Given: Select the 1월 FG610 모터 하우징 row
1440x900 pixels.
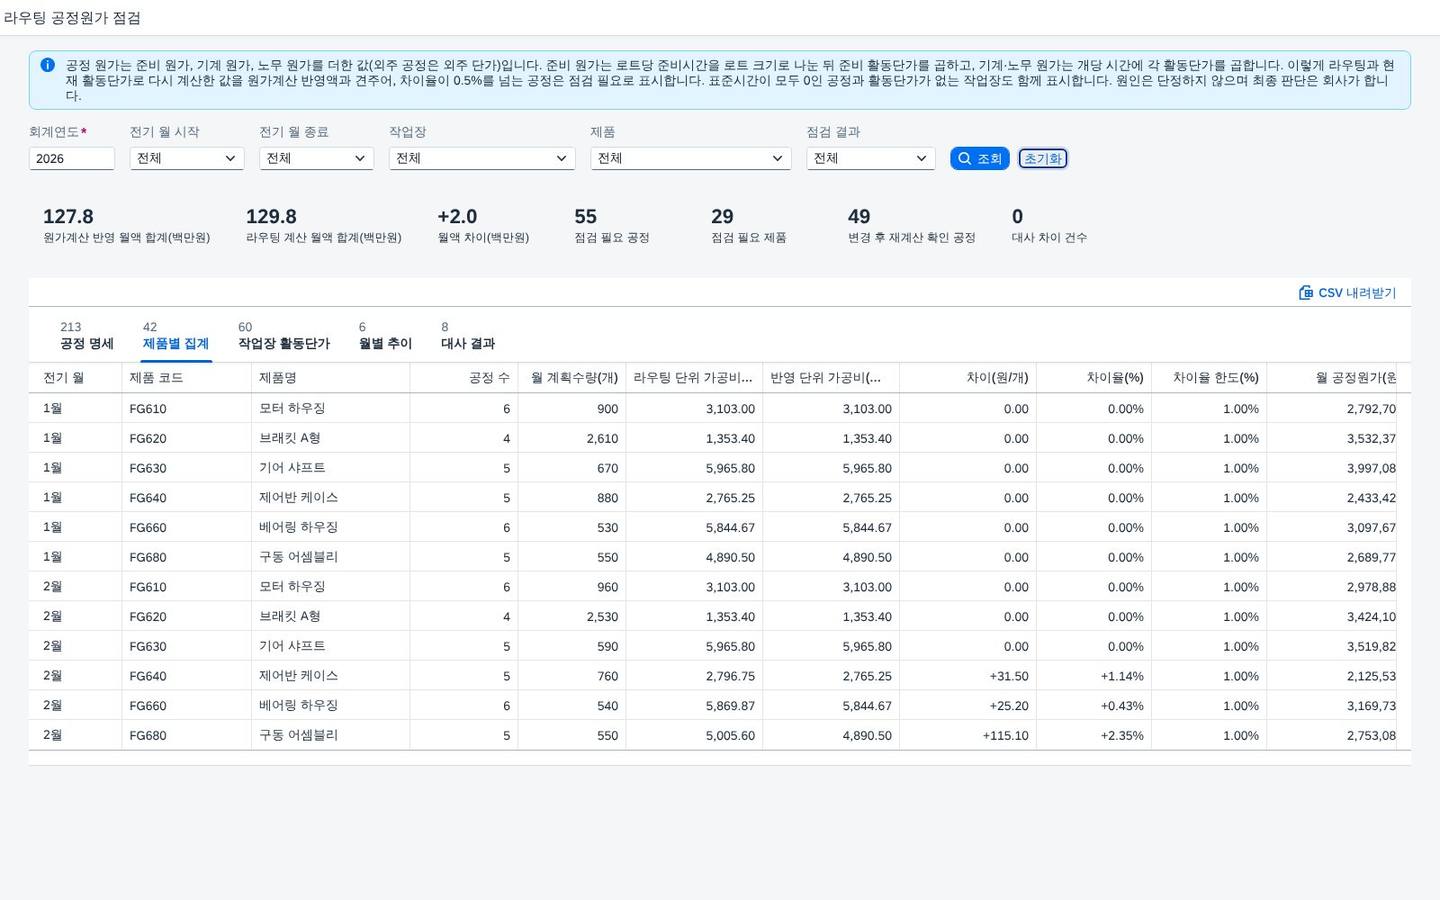Looking at the screenshot, I should coord(720,408).
